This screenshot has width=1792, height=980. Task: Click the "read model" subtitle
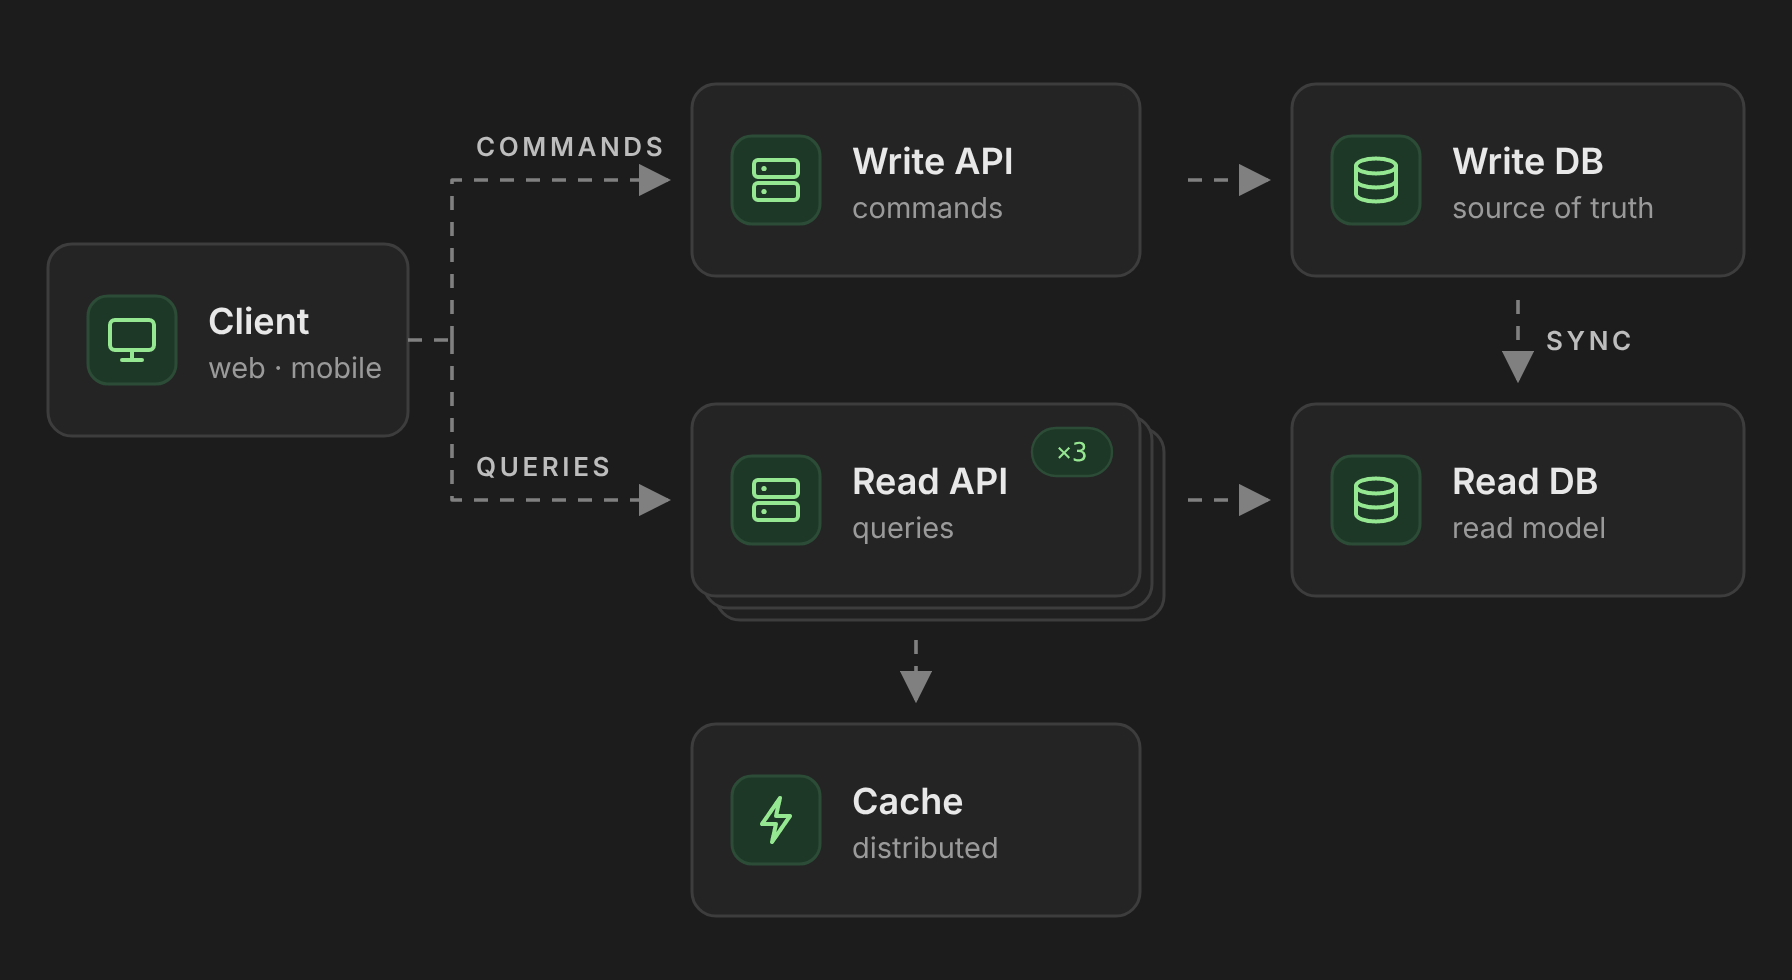[1529, 528]
